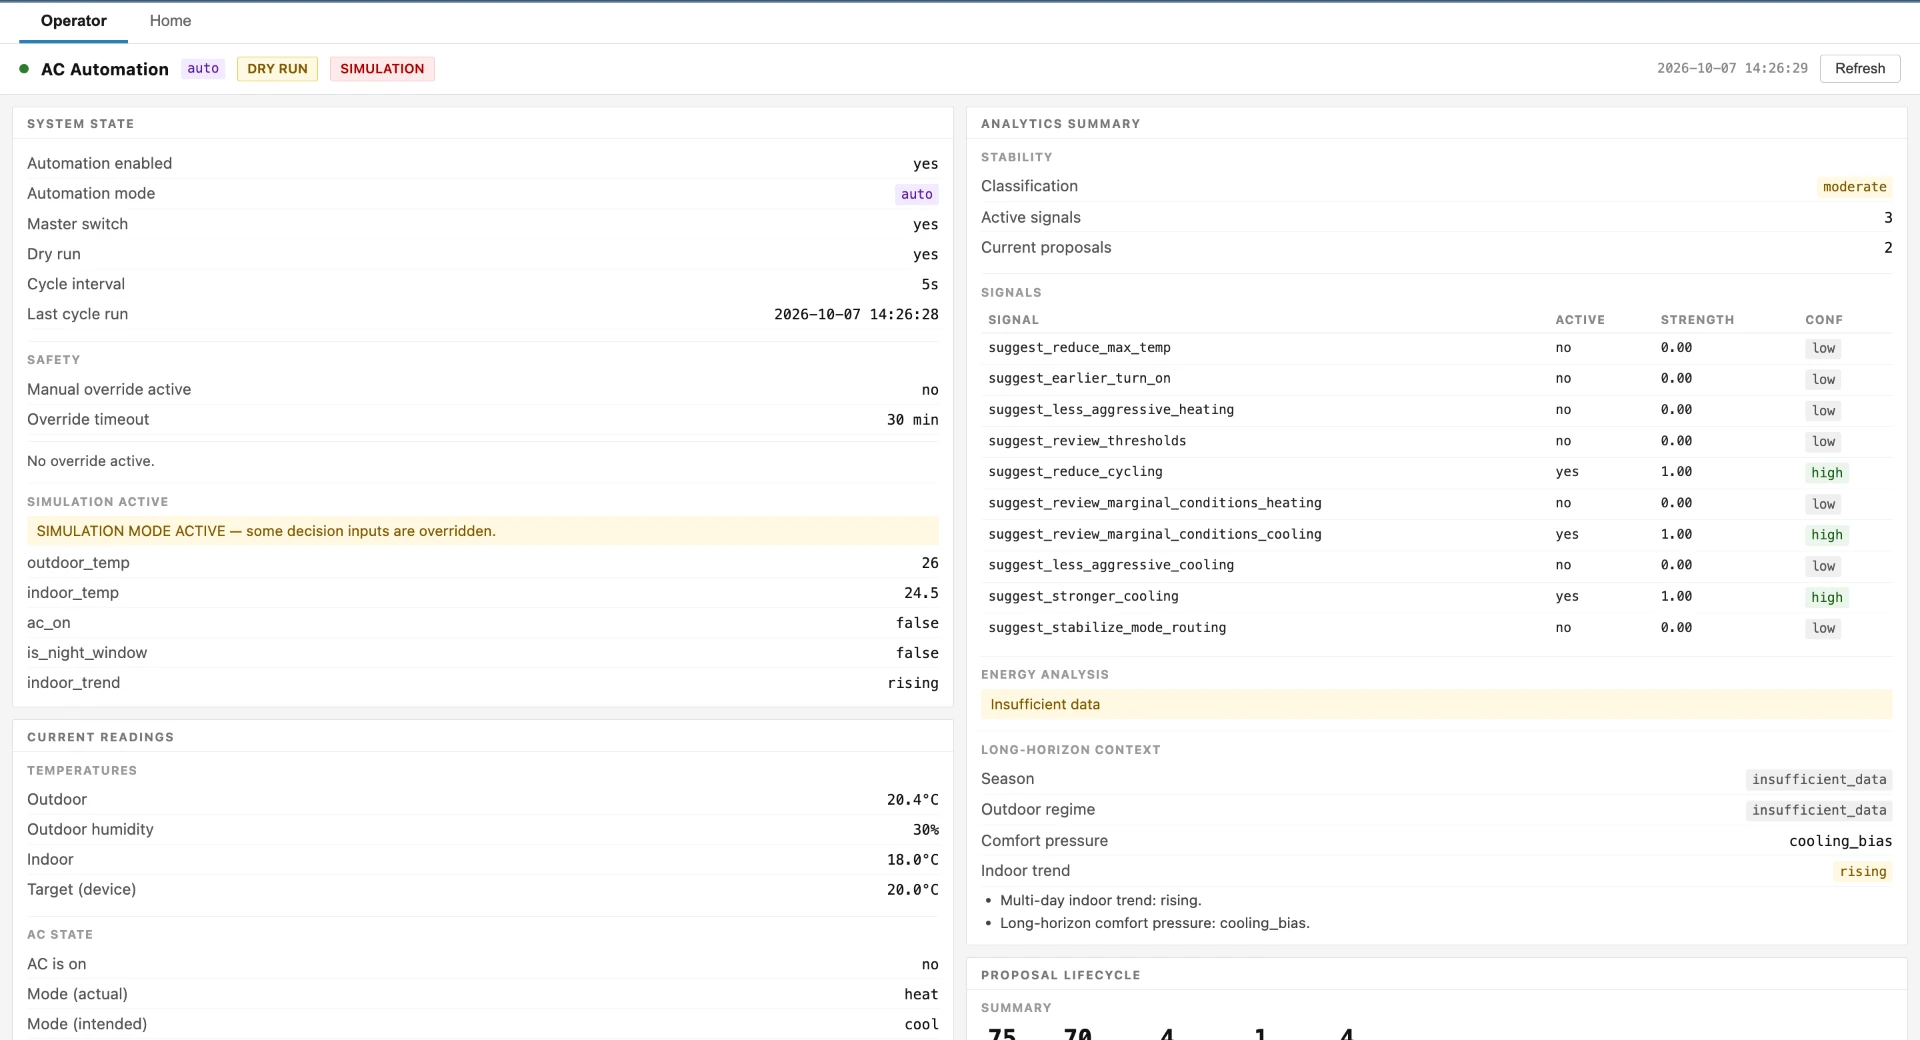This screenshot has height=1040, width=1920.
Task: Select suggest_review_marginal_conditions_cooling signal name
Action: pyautogui.click(x=1155, y=534)
